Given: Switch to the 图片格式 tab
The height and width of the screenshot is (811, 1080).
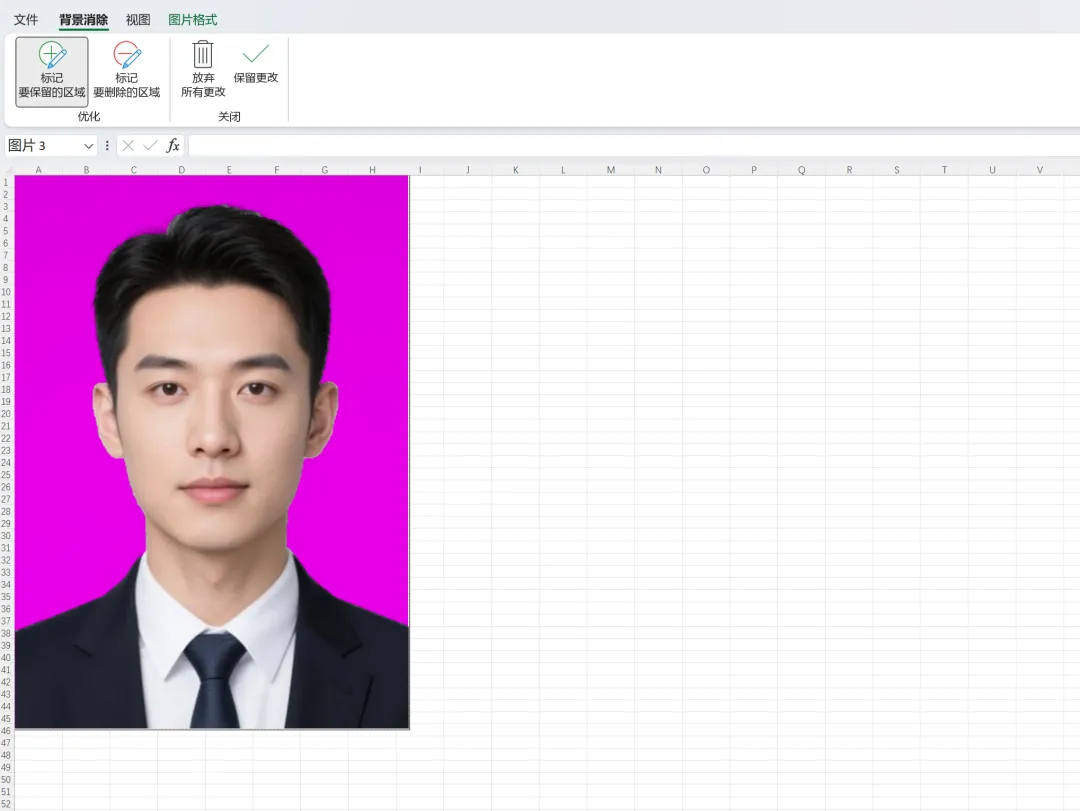Looking at the screenshot, I should click(x=193, y=20).
